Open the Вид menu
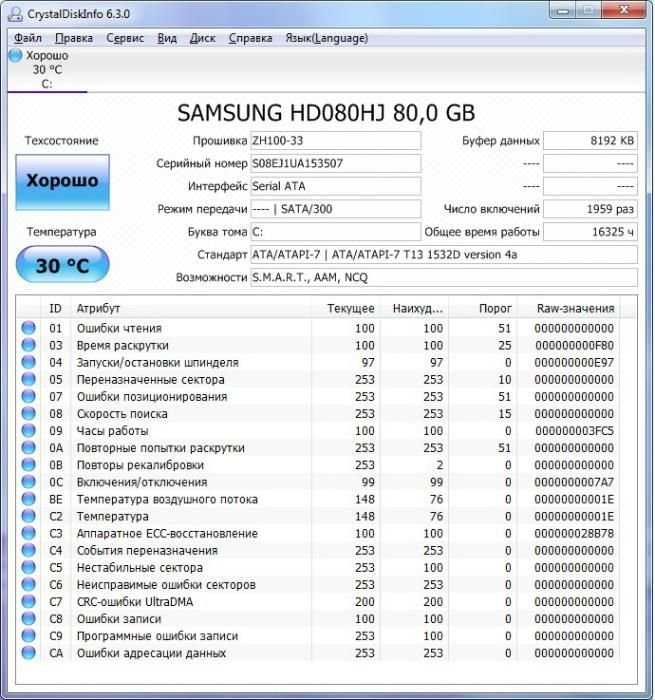Screen dimensions: 655x700 tap(167, 38)
